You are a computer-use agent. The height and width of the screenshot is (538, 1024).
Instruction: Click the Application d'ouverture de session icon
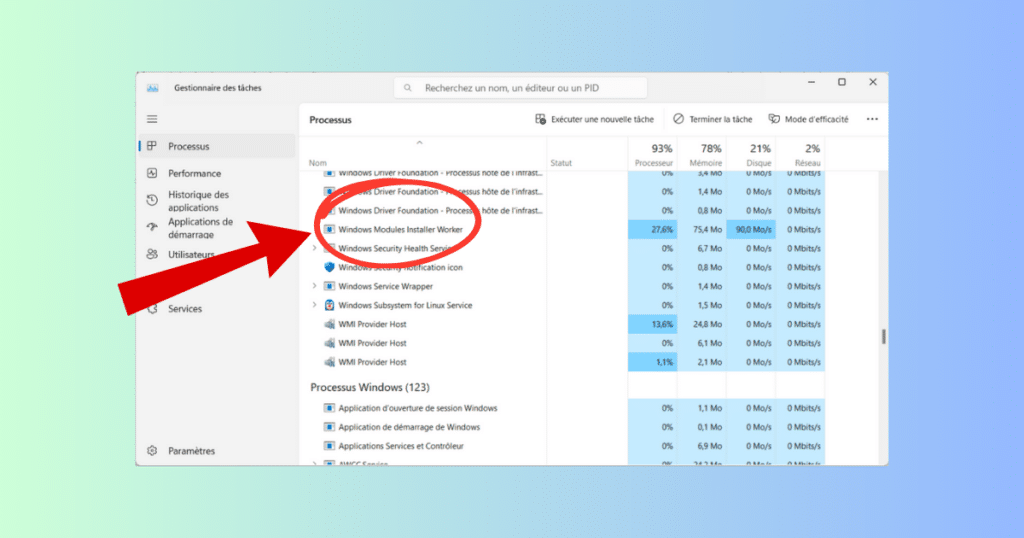click(x=329, y=408)
